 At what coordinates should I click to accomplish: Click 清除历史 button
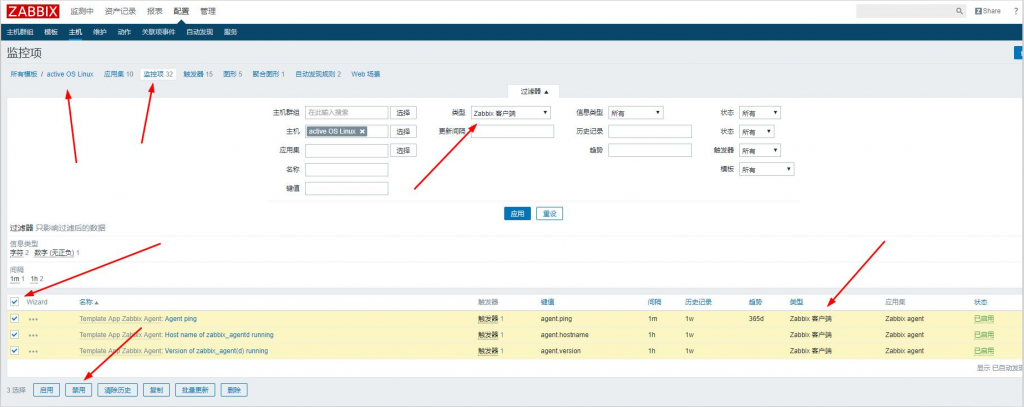118,390
